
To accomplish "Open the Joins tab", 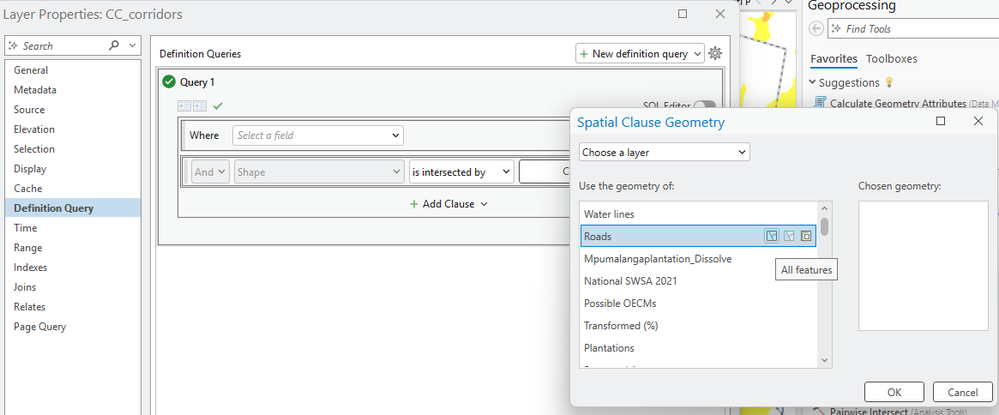I will (x=25, y=288).
